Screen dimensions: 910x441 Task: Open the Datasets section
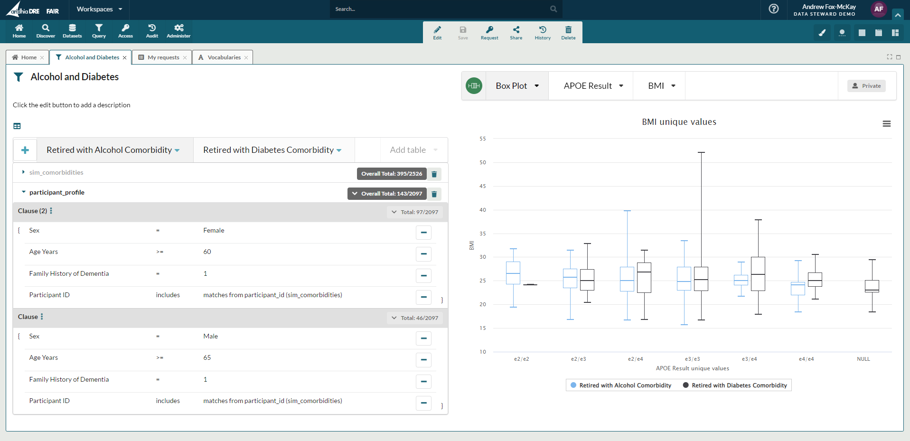(x=72, y=31)
